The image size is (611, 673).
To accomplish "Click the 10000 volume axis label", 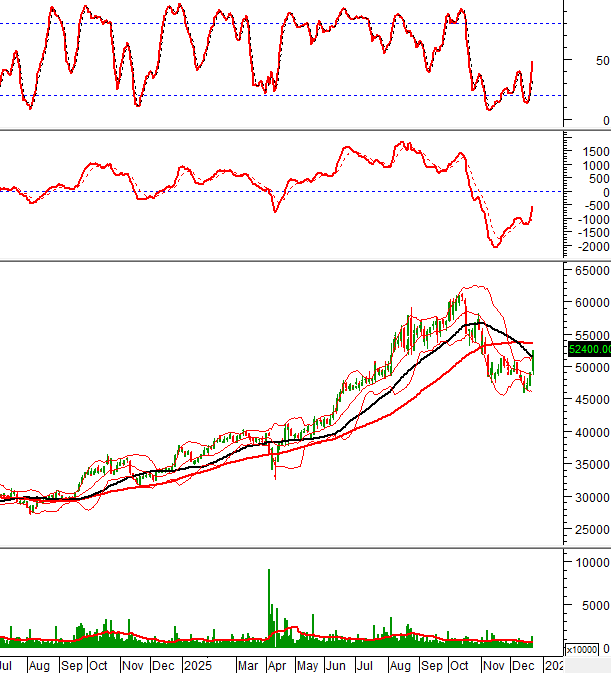I will click(590, 563).
